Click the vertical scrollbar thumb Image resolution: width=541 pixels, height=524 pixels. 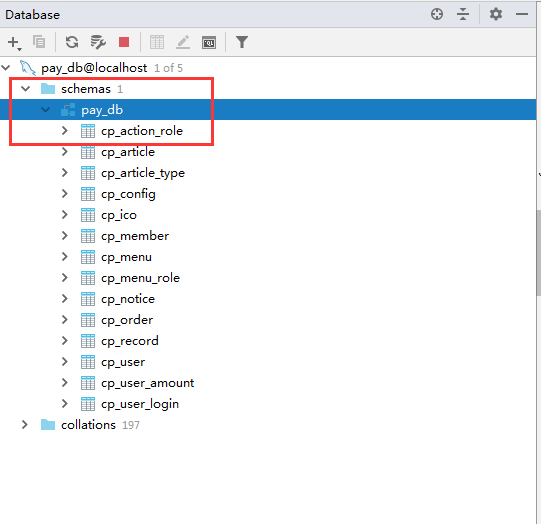click(539, 253)
